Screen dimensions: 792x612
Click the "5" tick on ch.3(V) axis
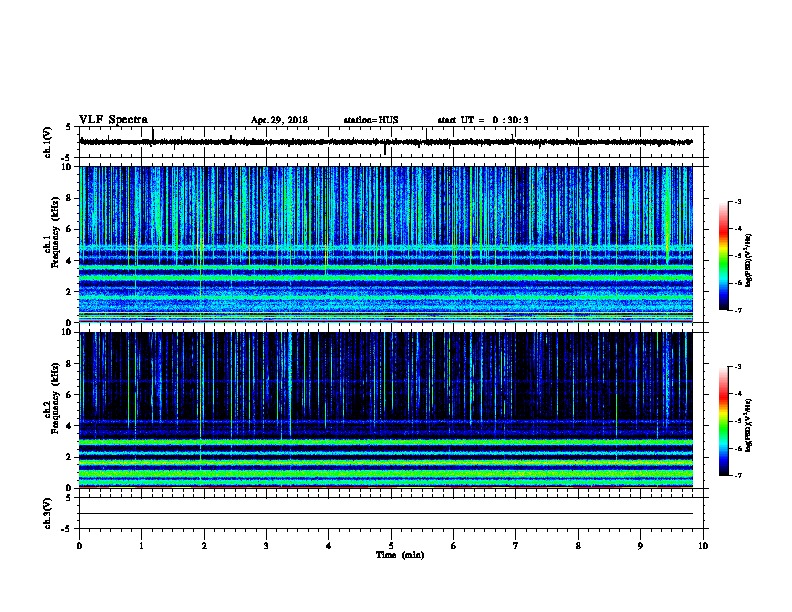point(68,498)
